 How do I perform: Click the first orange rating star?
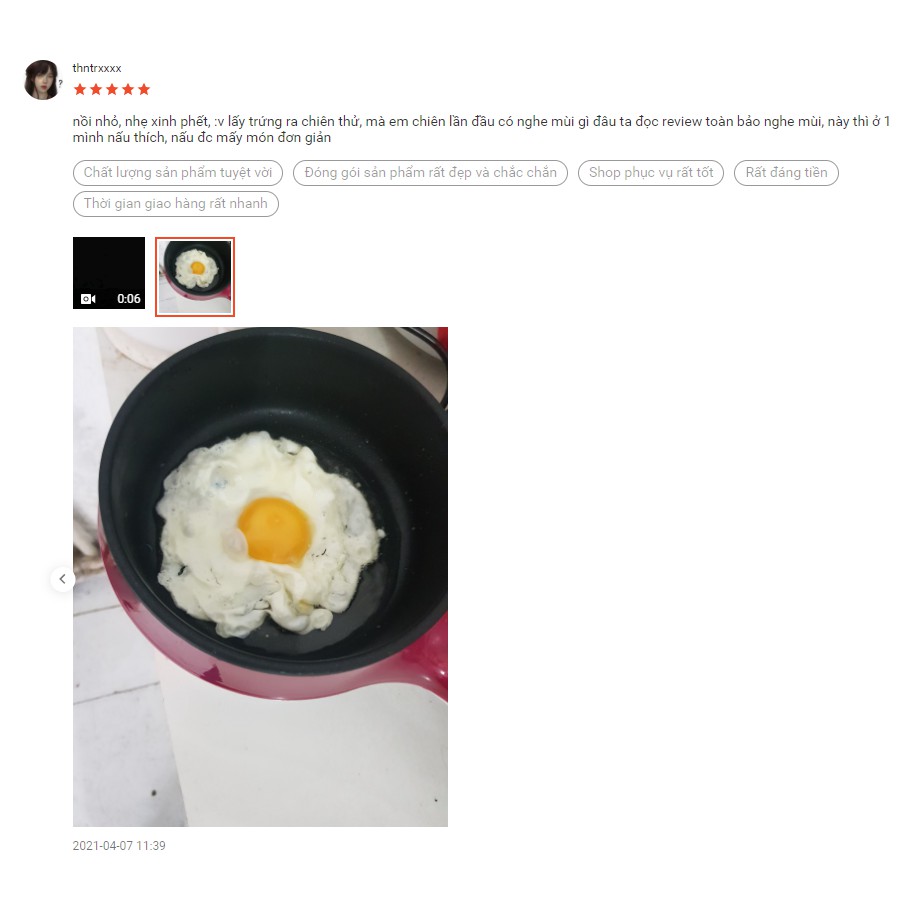[80, 89]
